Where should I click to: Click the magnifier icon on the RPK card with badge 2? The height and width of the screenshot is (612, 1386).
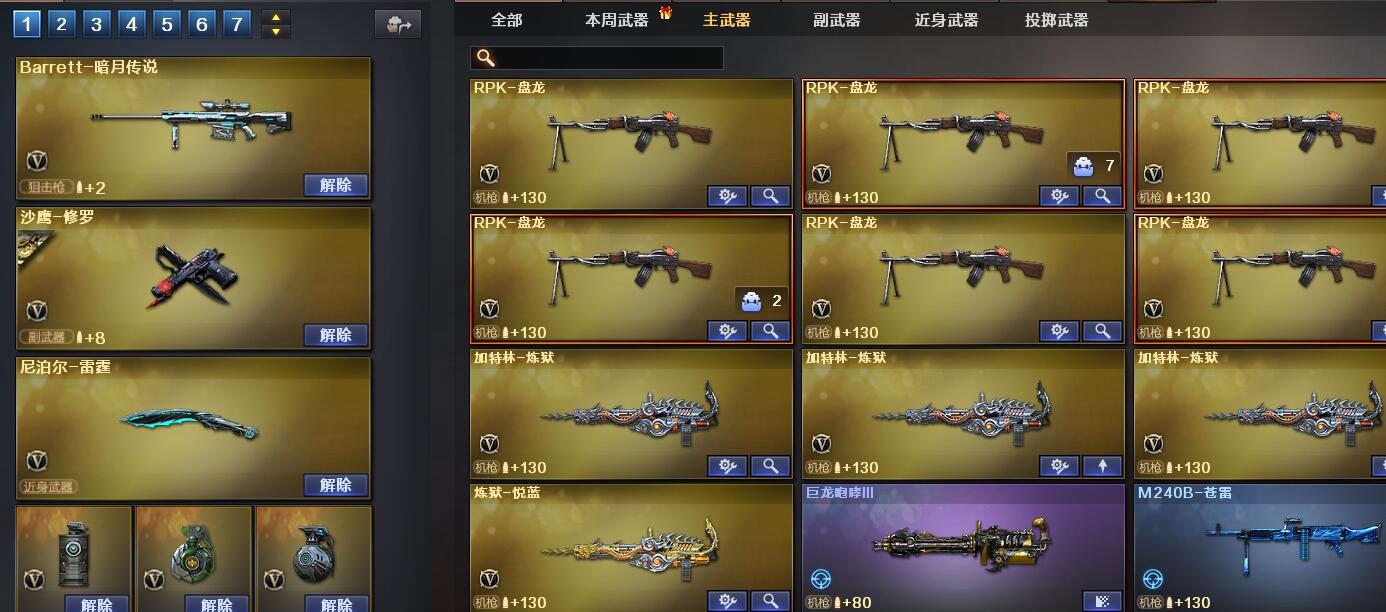(x=770, y=331)
